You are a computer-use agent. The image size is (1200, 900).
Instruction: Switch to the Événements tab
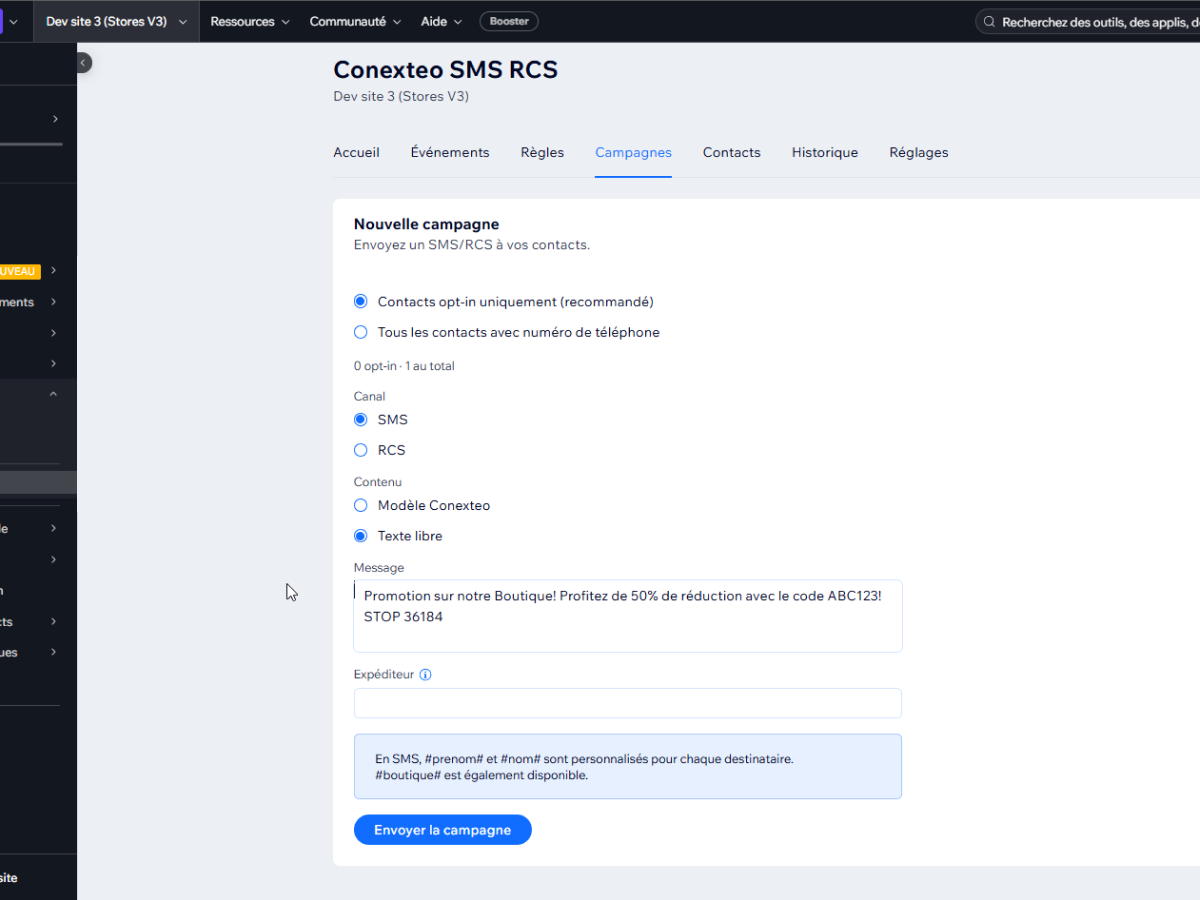point(450,152)
